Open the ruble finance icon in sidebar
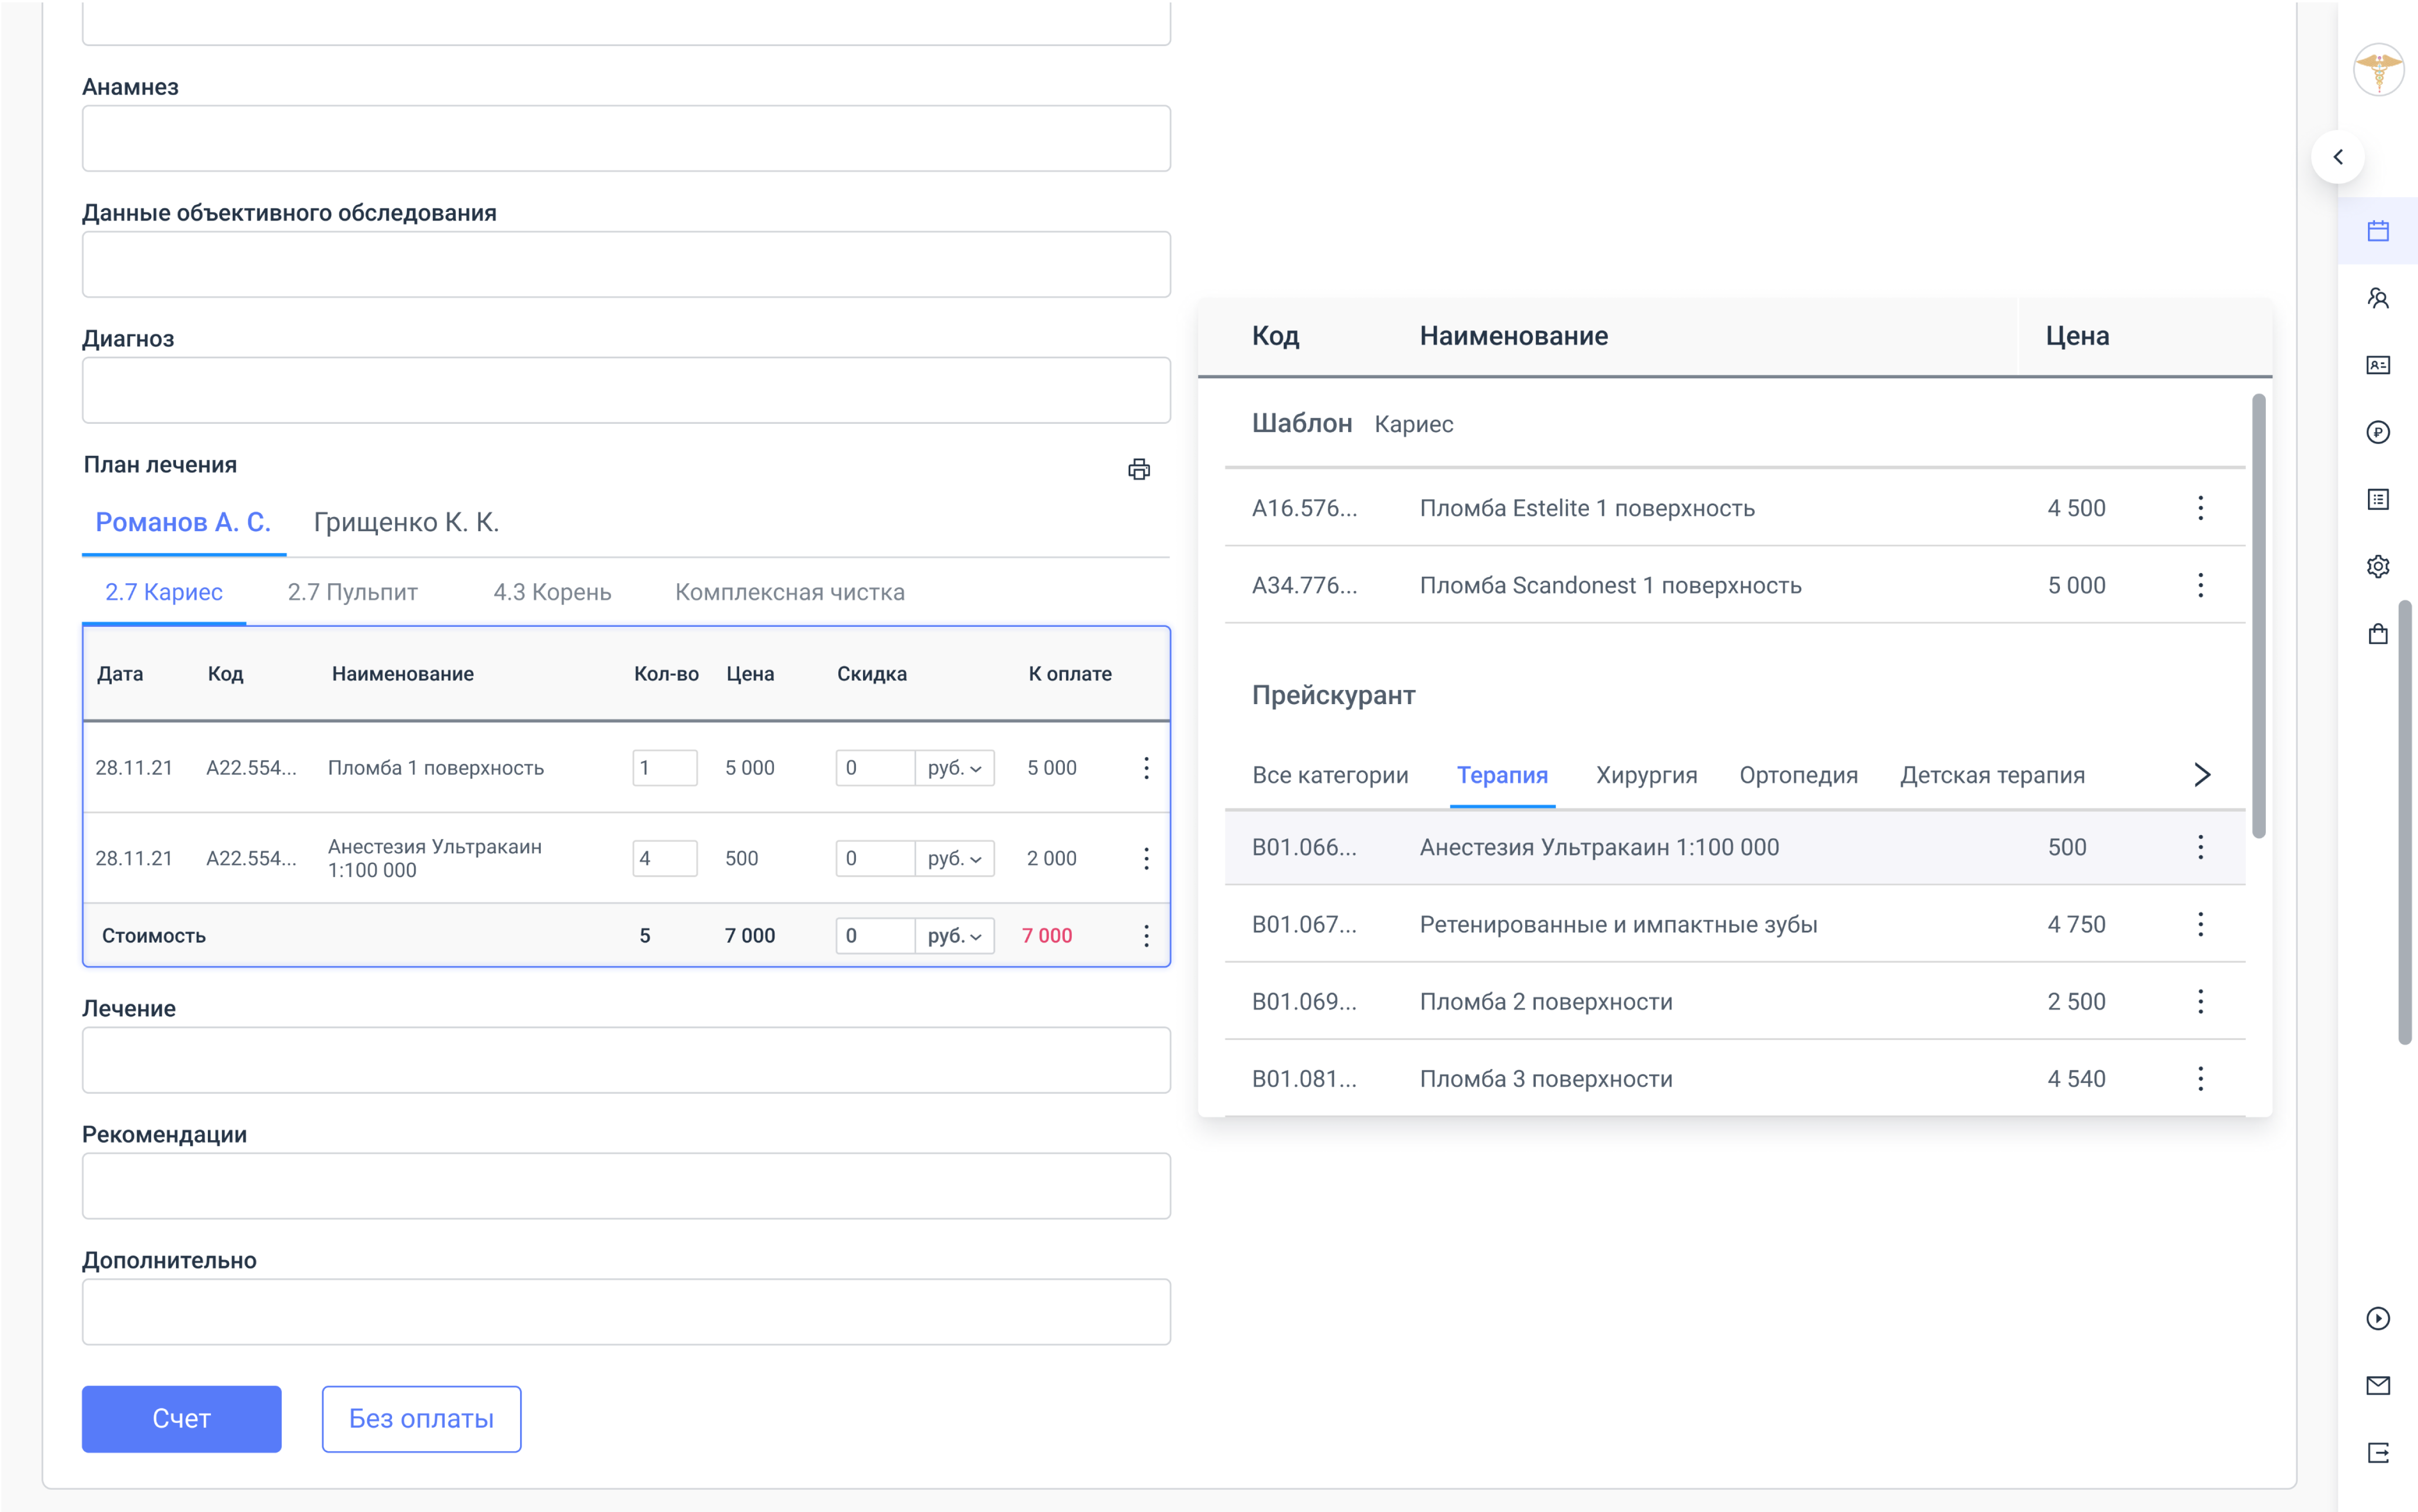 pyautogui.click(x=2377, y=432)
